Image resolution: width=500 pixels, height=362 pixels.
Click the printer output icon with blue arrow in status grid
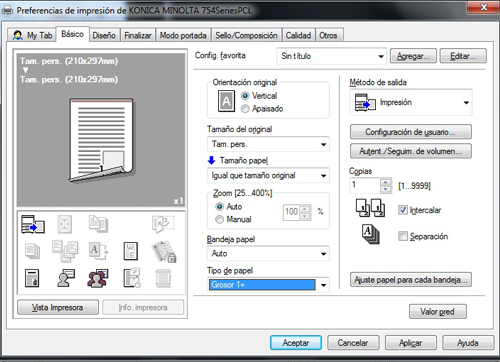pyautogui.click(x=33, y=224)
